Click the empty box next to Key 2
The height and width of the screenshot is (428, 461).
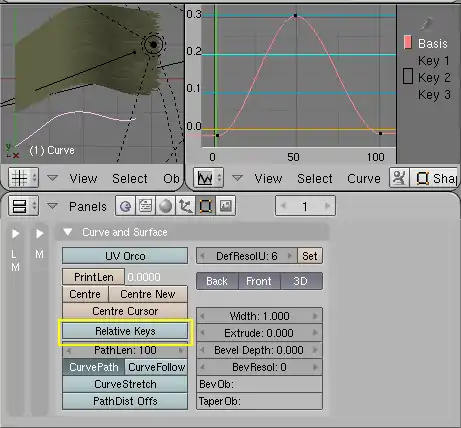408,76
